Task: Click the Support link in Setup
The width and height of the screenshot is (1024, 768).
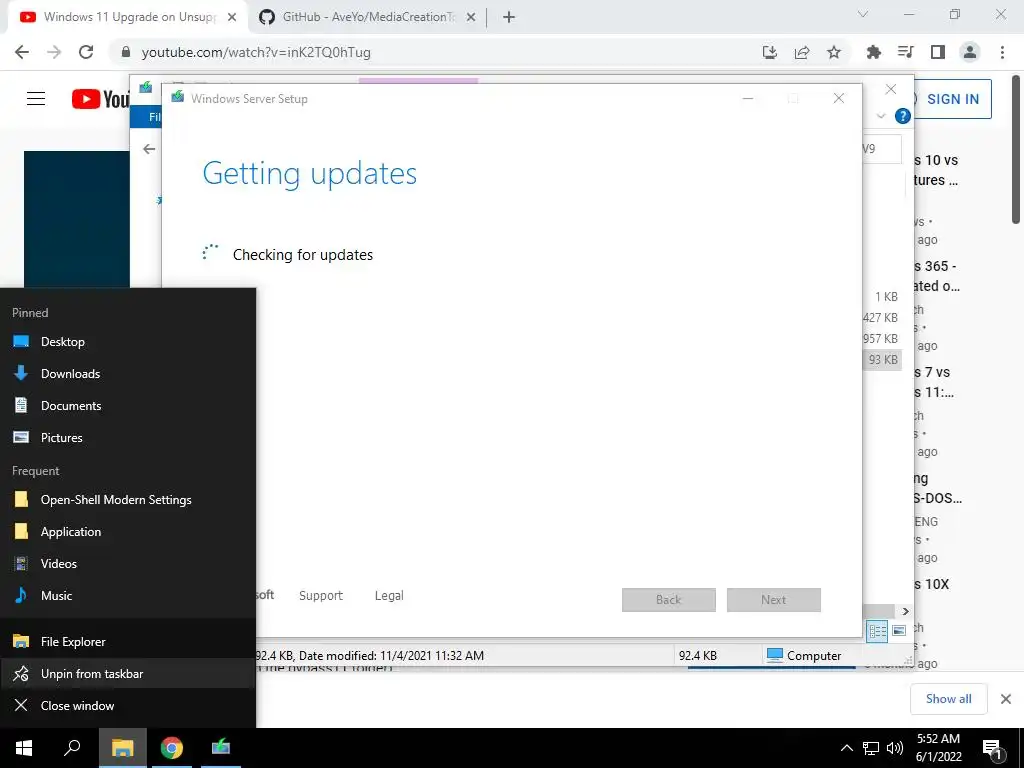Action: (x=321, y=596)
